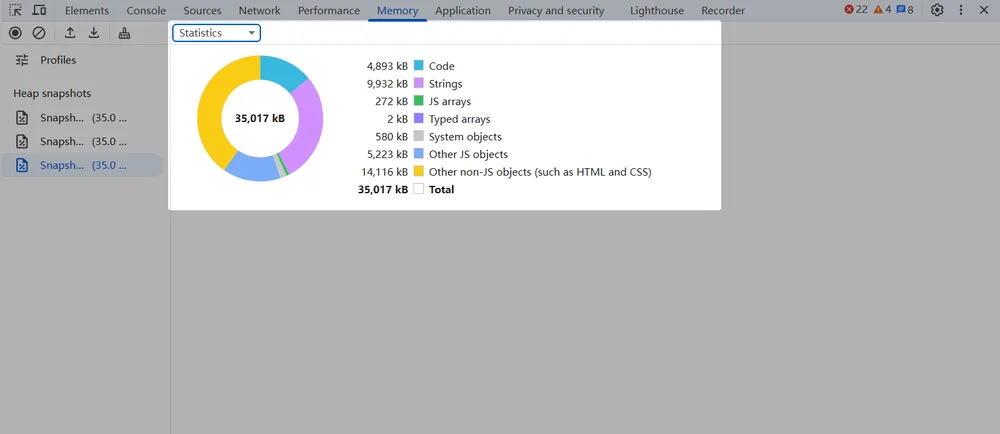The width and height of the screenshot is (1000, 434).
Task: Close DevTools with the X icon
Action: pyautogui.click(x=983, y=10)
